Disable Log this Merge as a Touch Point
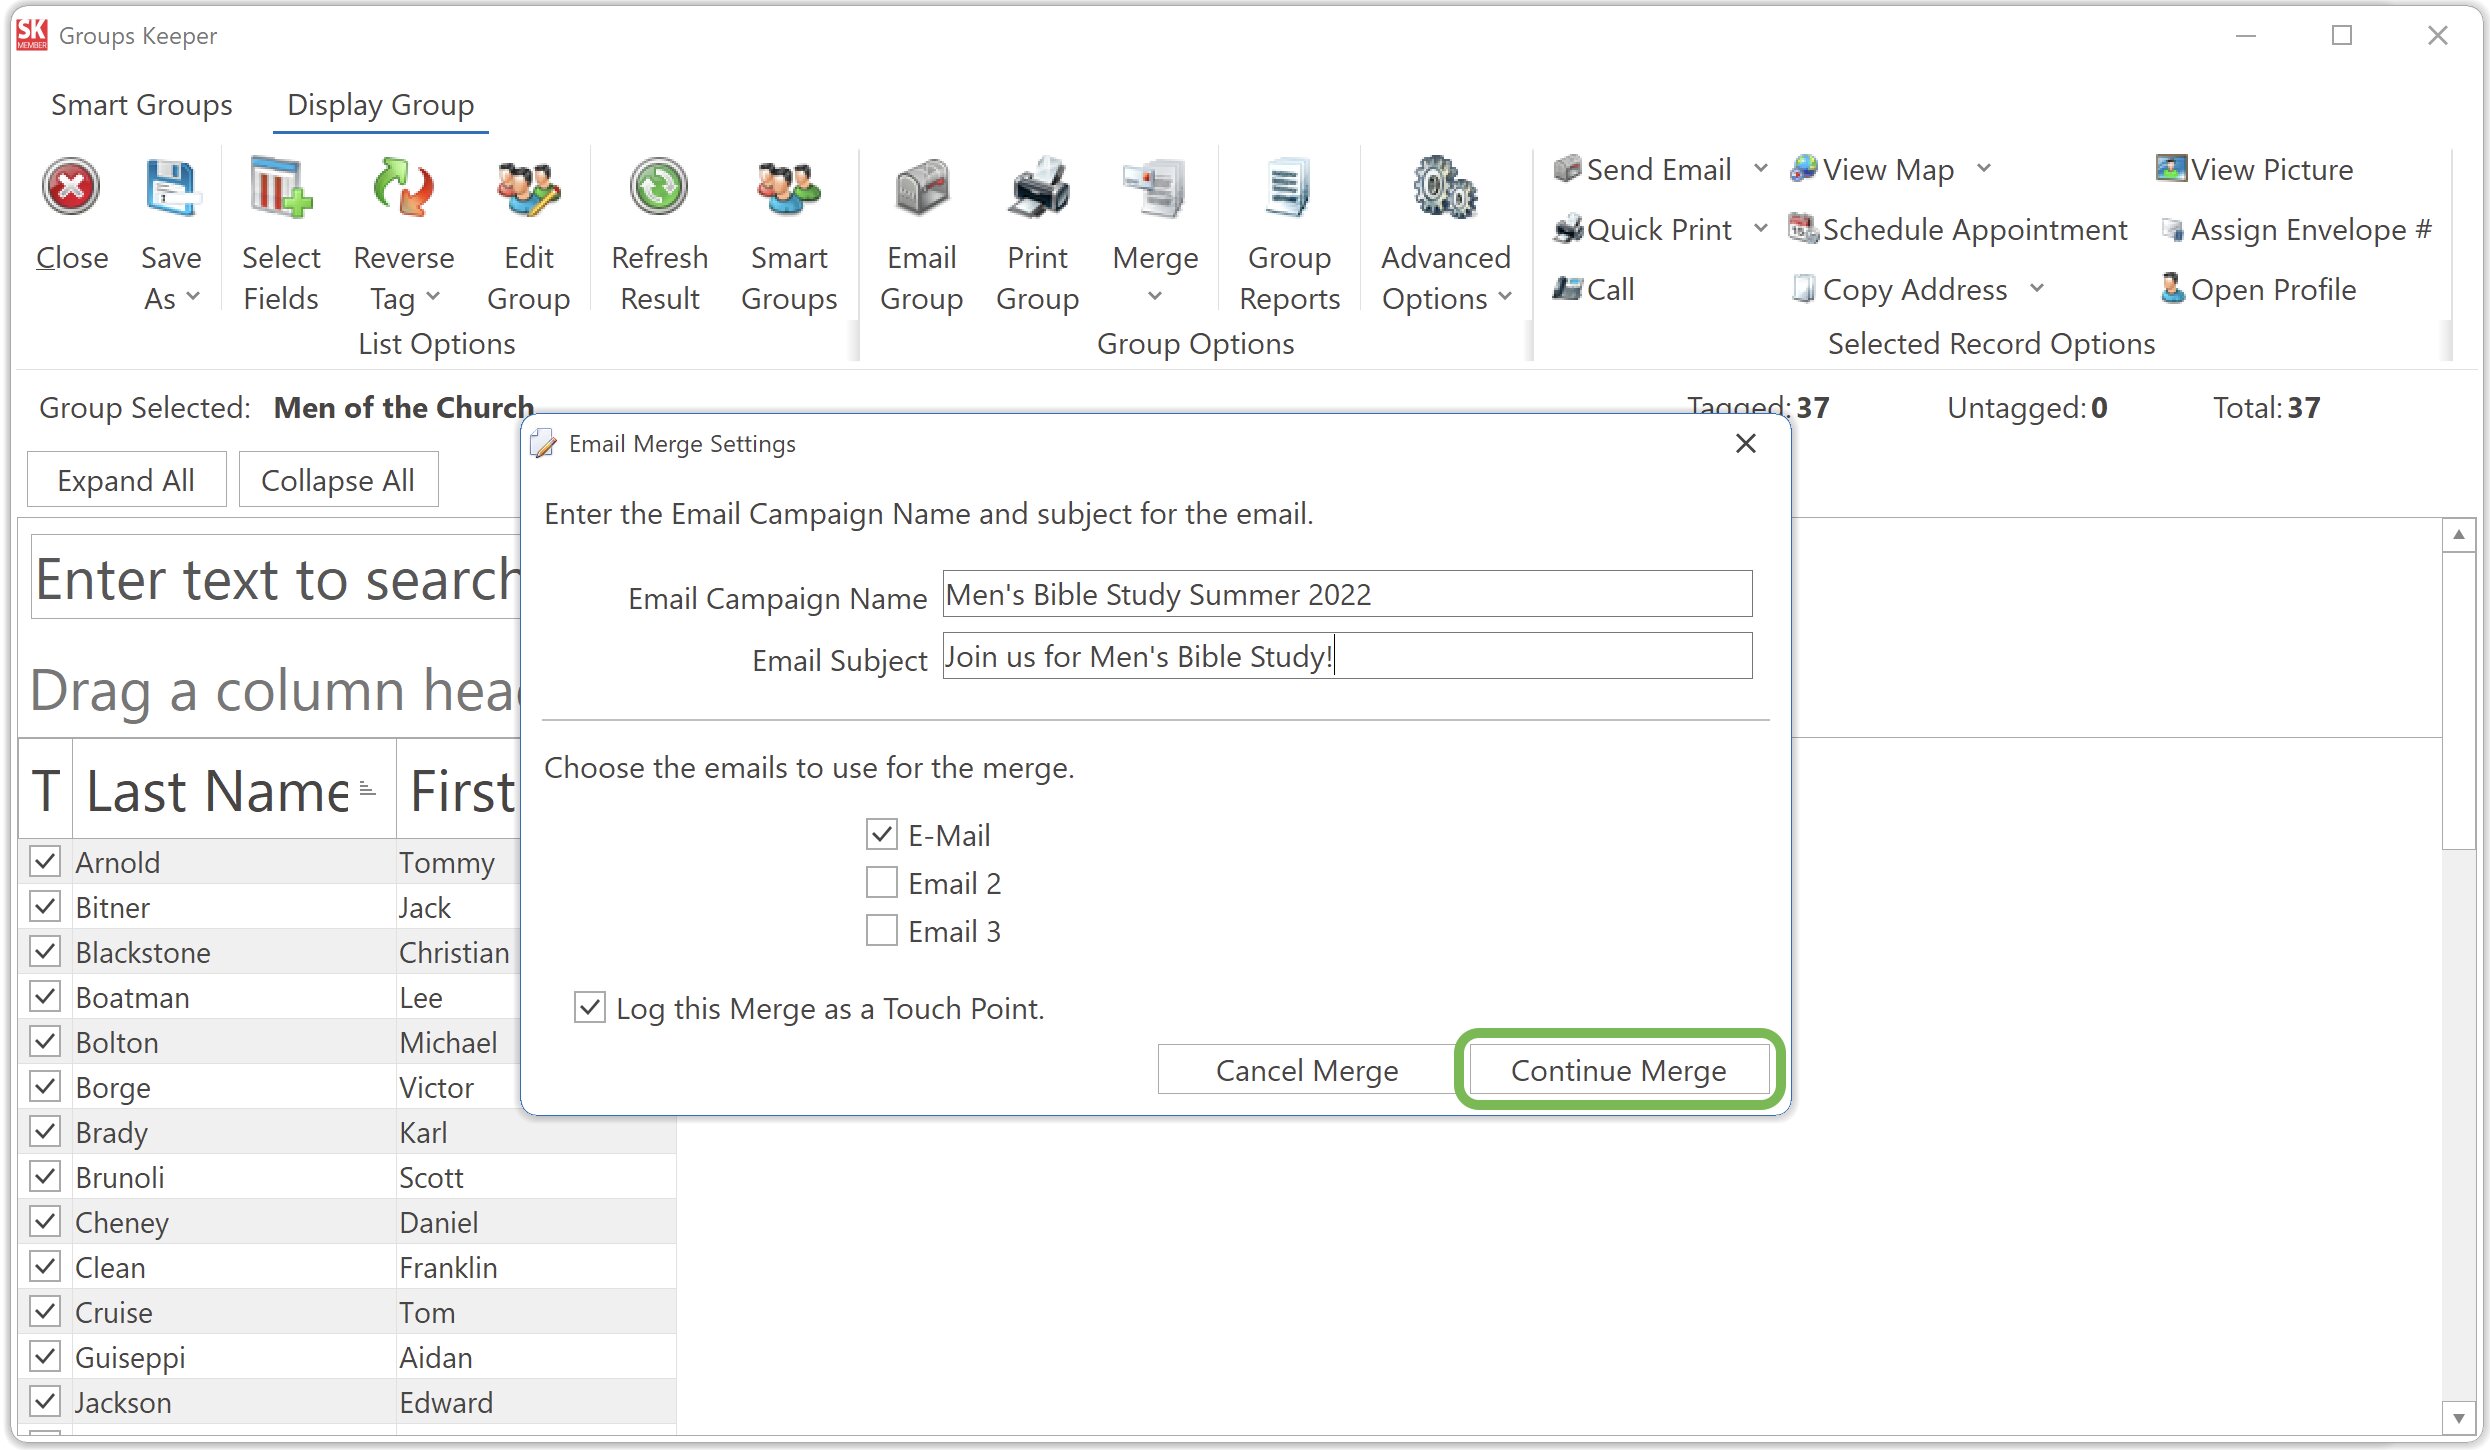The image size is (2490, 1450). point(590,1008)
